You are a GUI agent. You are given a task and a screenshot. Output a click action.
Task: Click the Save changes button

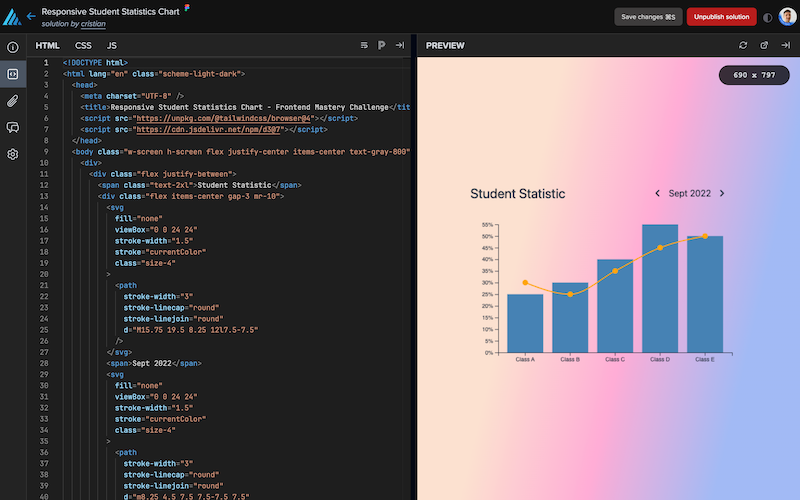coord(648,17)
